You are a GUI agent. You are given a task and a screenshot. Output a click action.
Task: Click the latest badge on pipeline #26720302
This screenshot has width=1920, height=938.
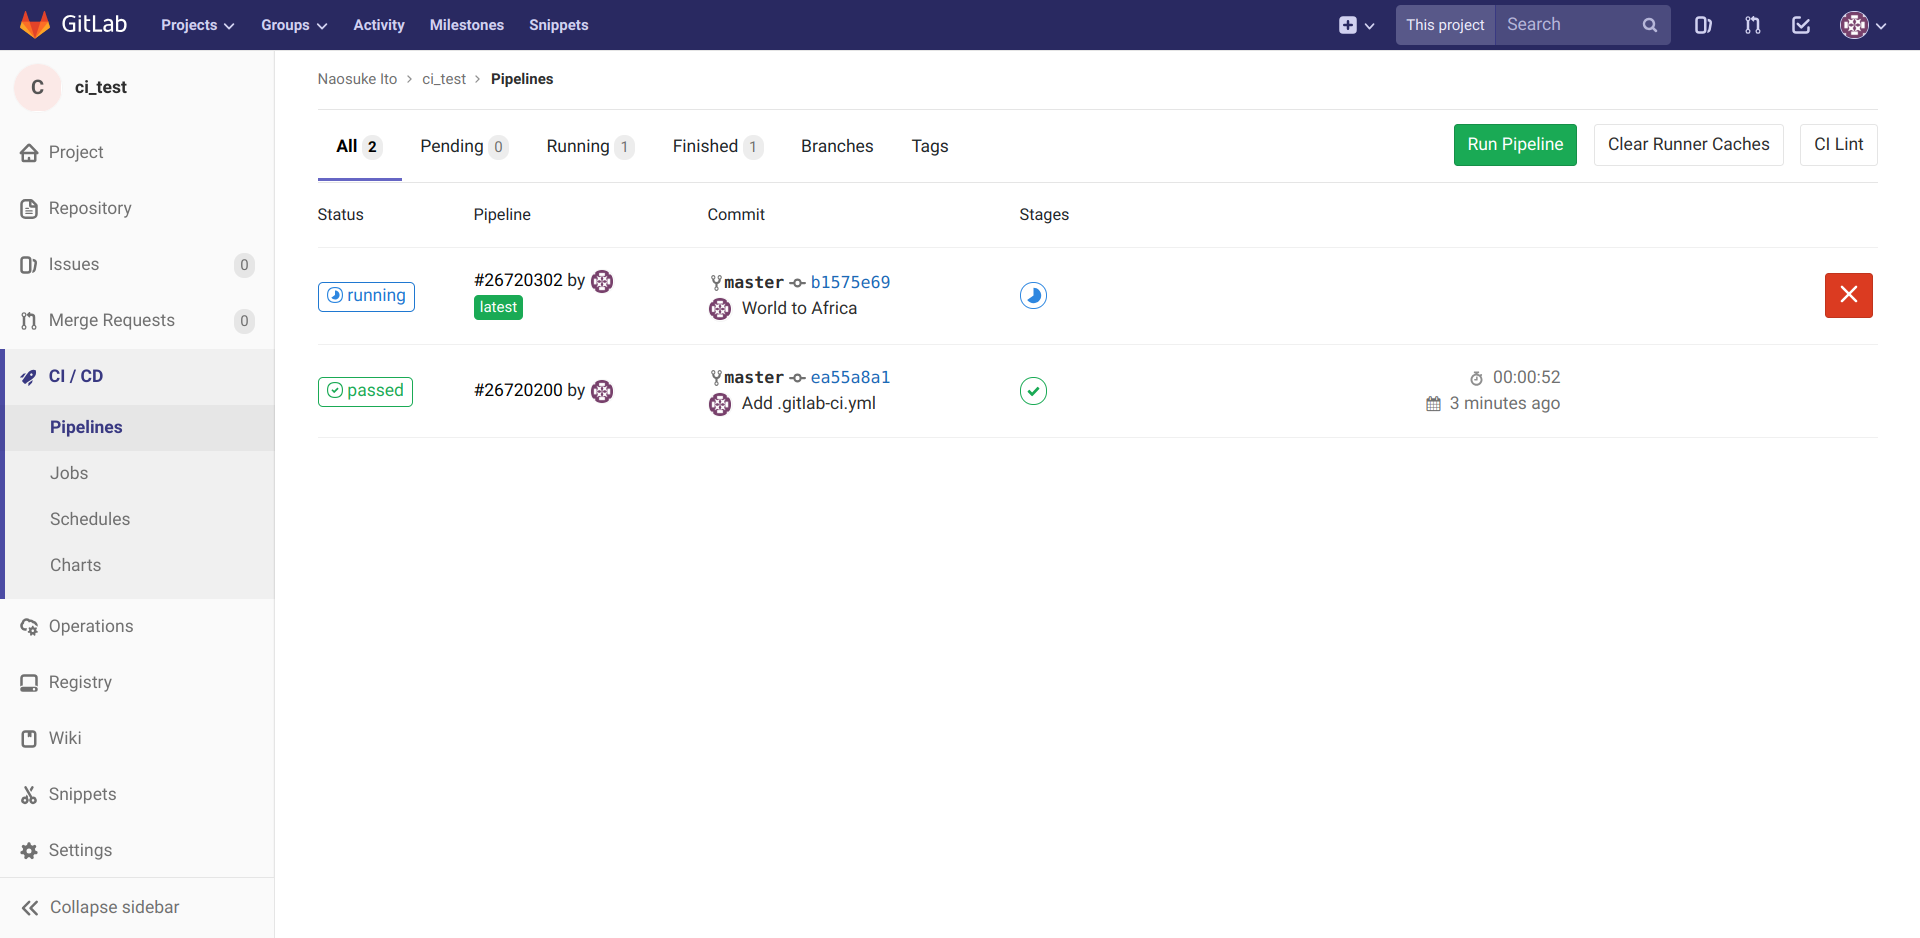click(498, 307)
